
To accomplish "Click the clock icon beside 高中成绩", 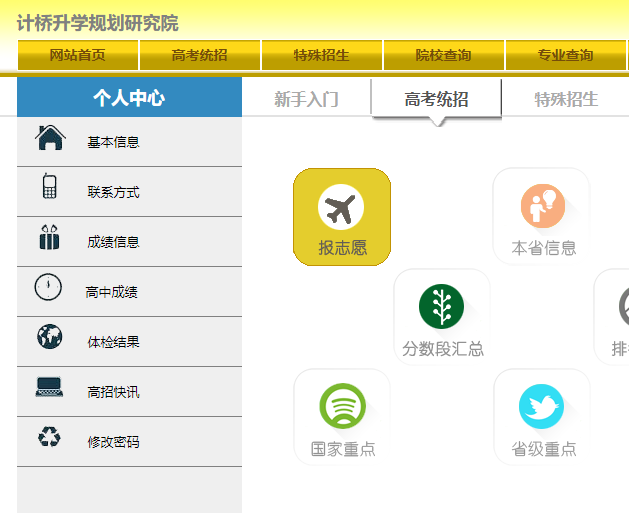I will pos(48,287).
